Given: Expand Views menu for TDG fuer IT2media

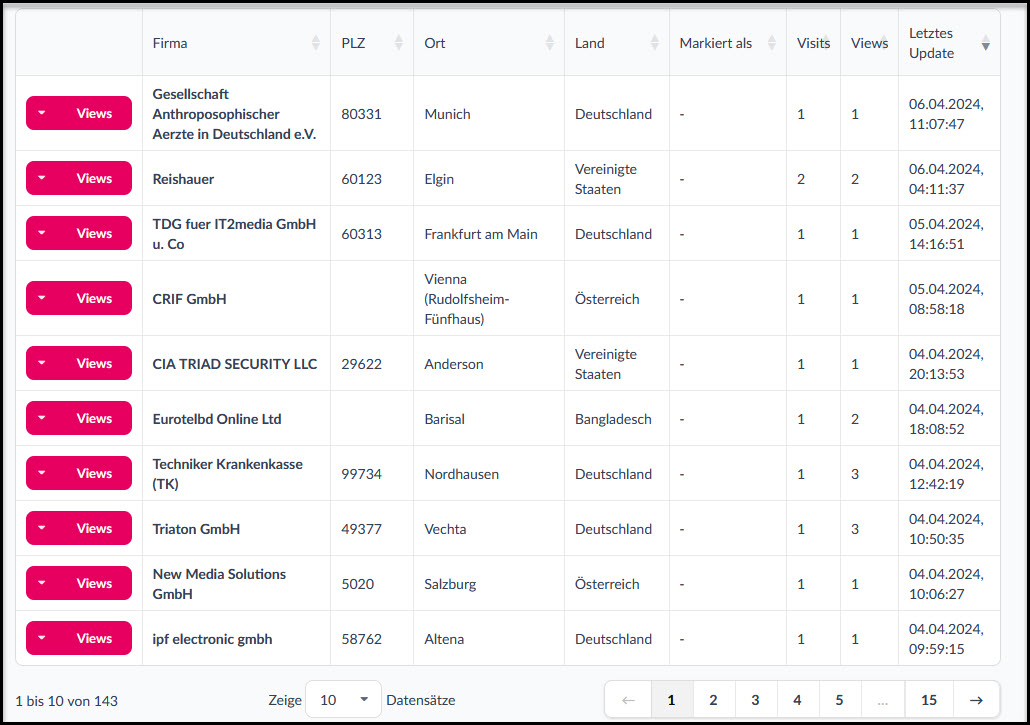Looking at the screenshot, I should (x=79, y=233).
